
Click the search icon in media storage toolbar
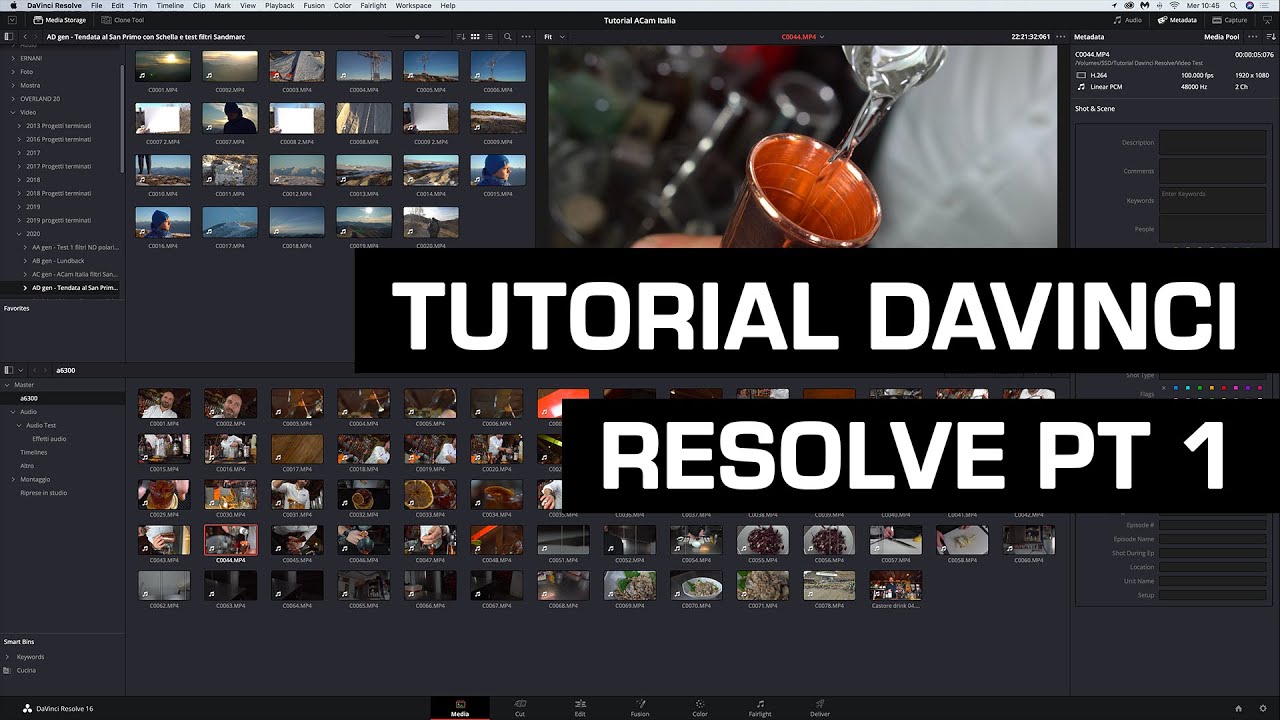coord(508,37)
